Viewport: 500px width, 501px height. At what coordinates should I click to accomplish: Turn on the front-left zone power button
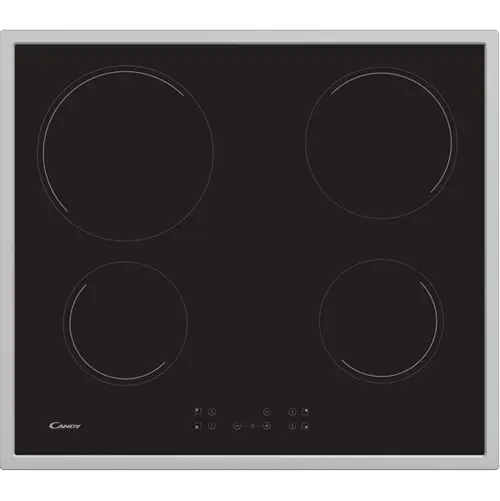point(212,426)
